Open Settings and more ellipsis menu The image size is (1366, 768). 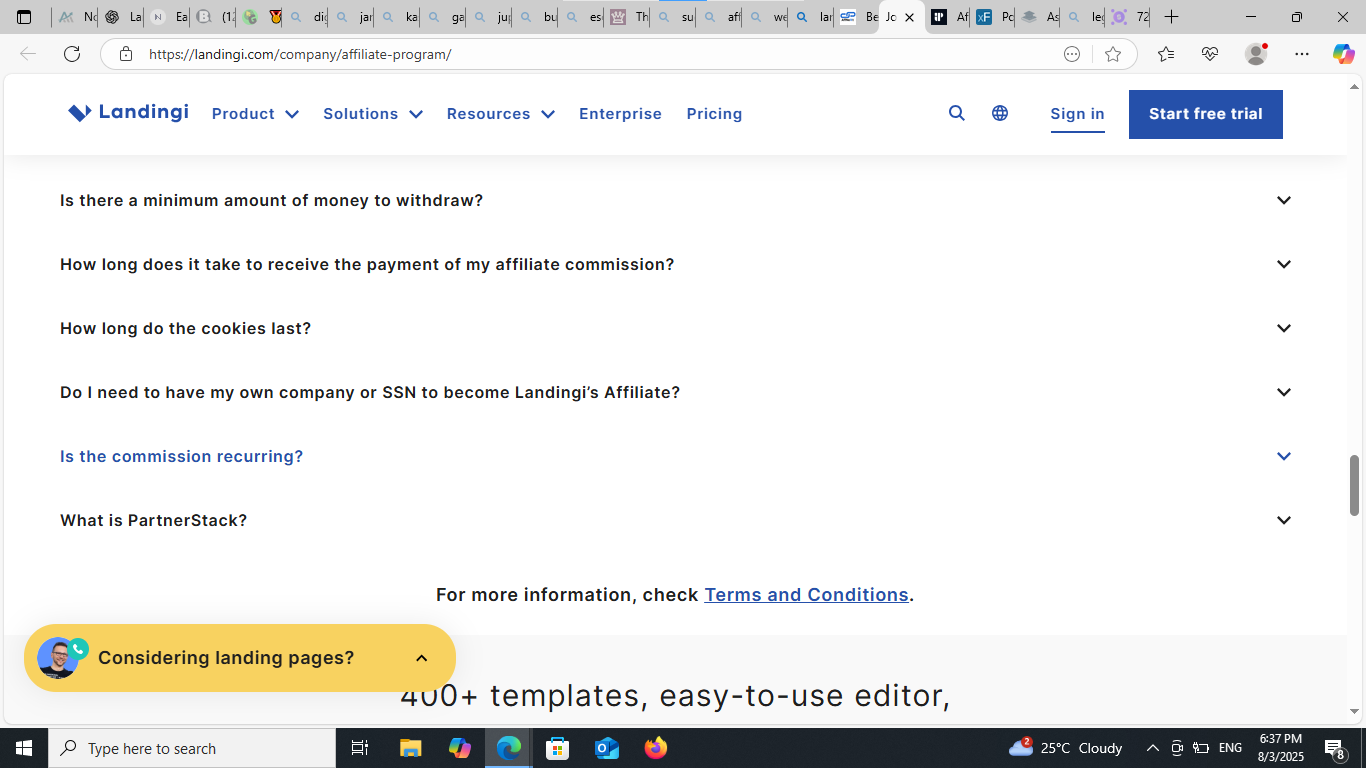pos(1301,54)
